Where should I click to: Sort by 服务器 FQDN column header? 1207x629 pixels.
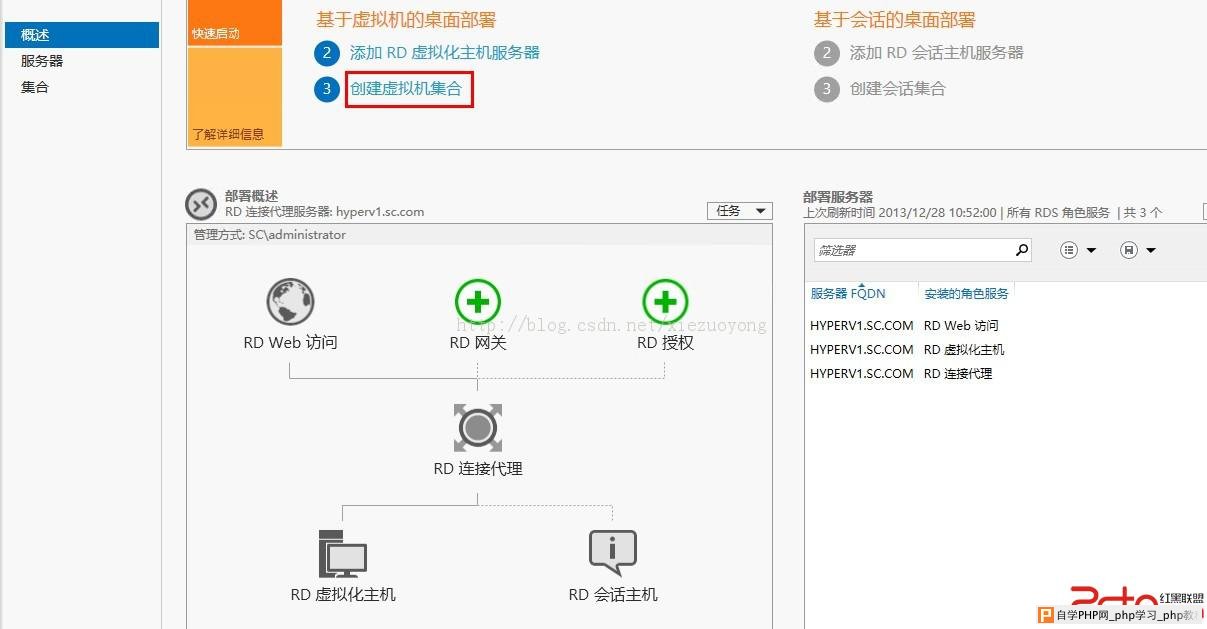[x=848, y=293]
